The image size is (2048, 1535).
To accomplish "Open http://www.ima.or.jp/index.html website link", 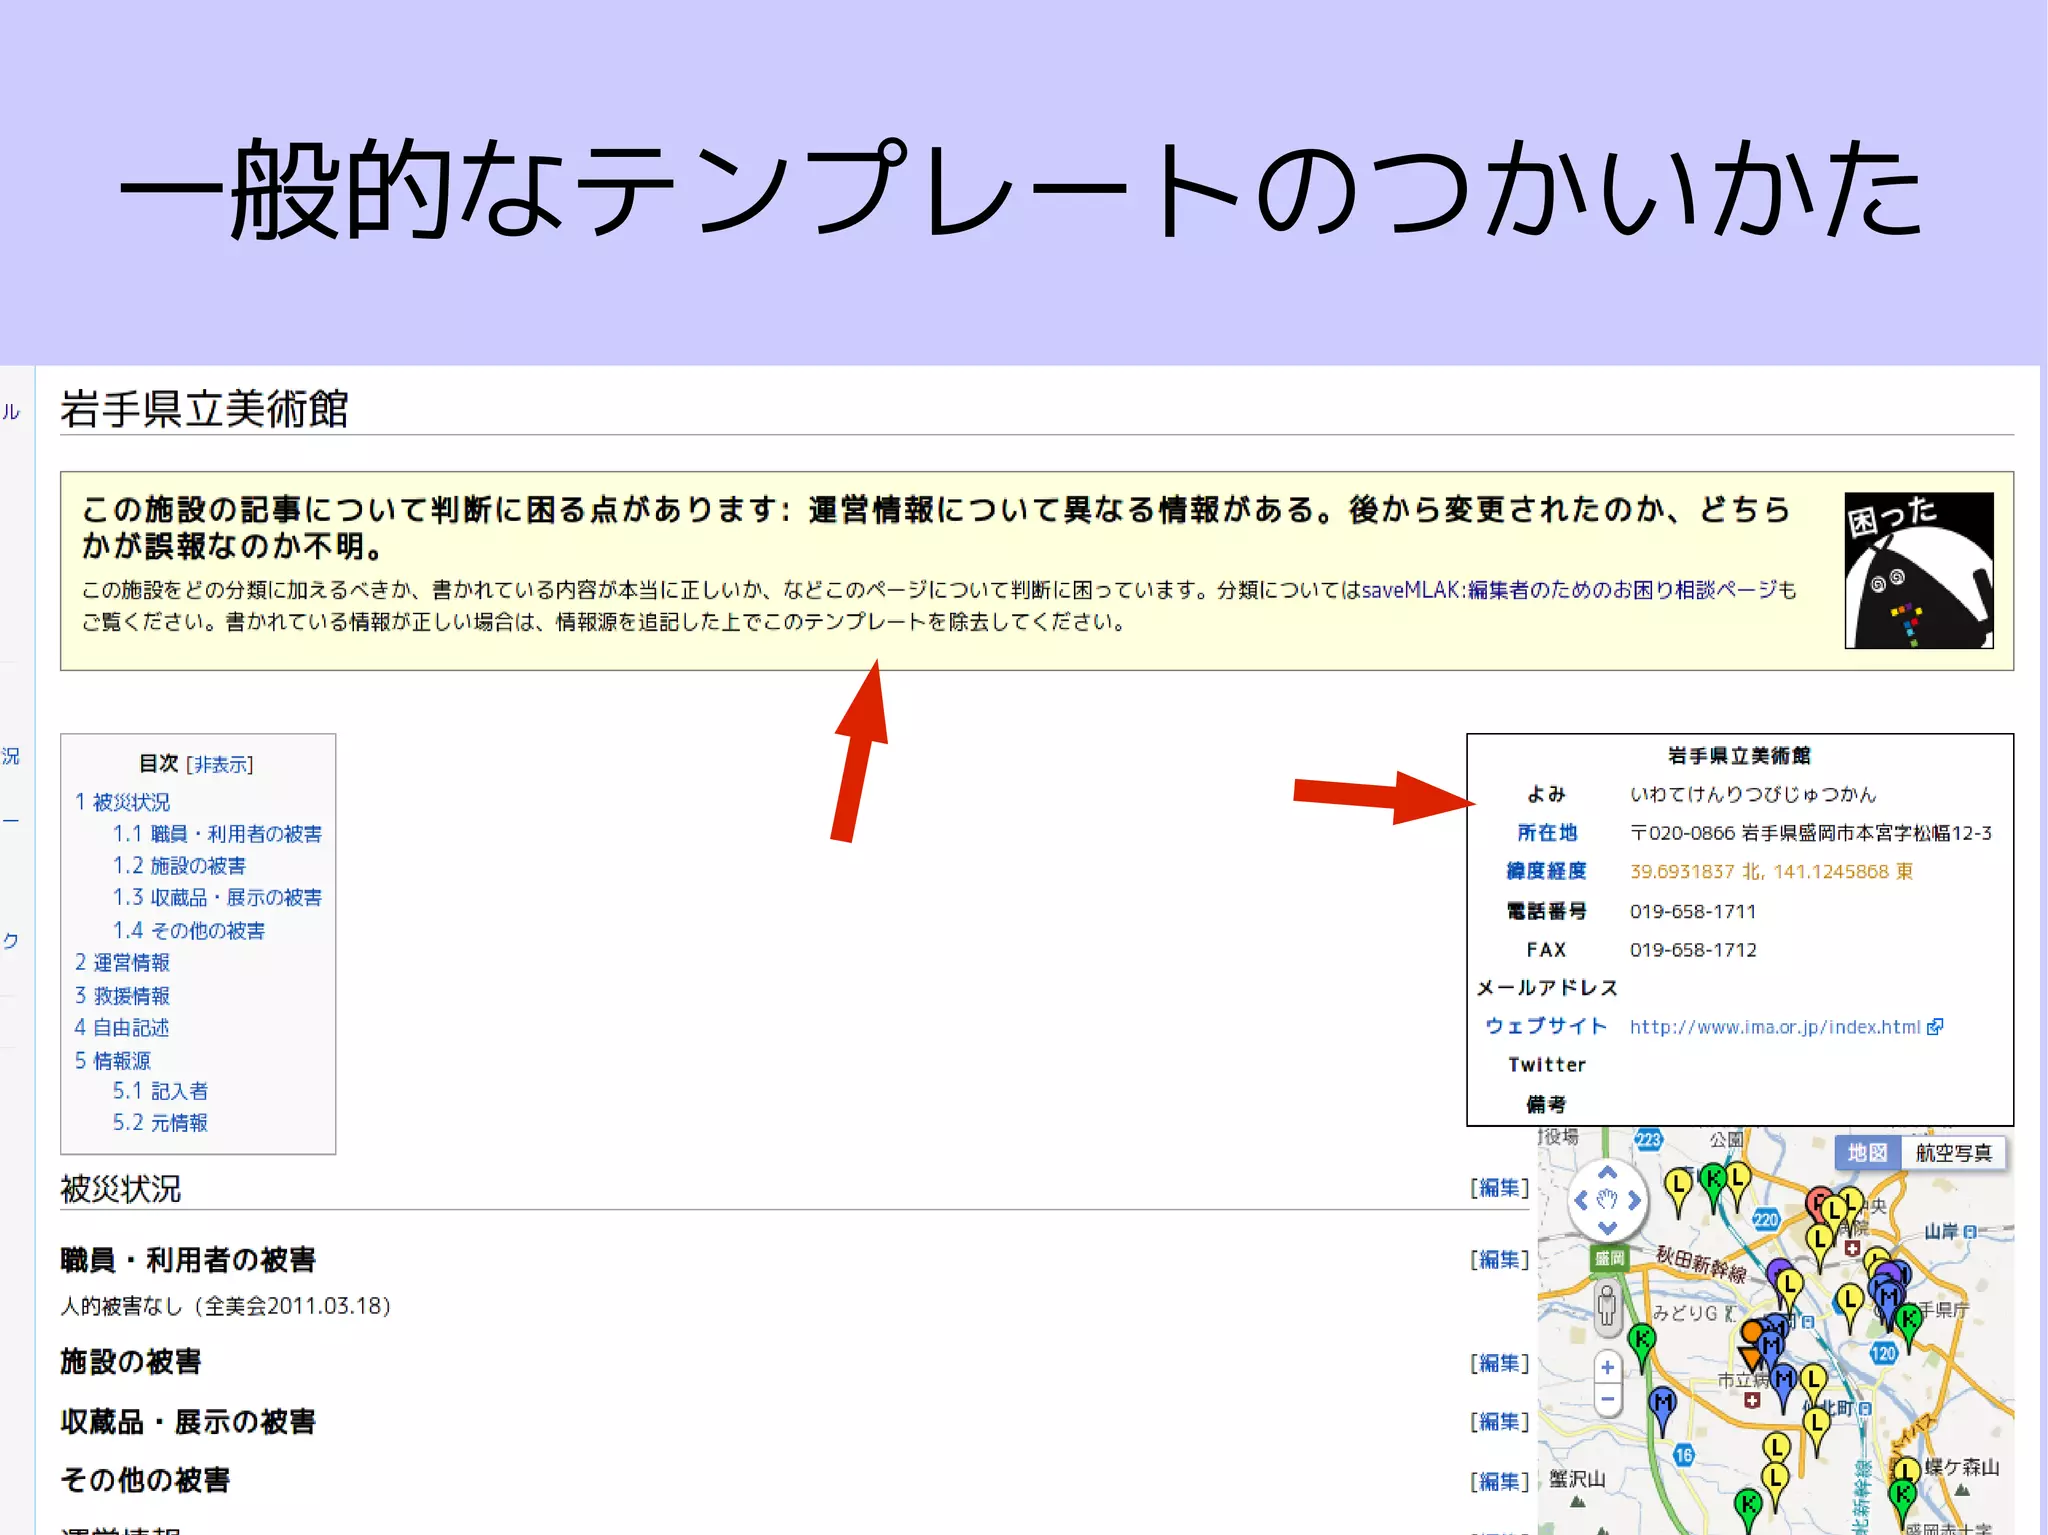I will coord(1775,1027).
